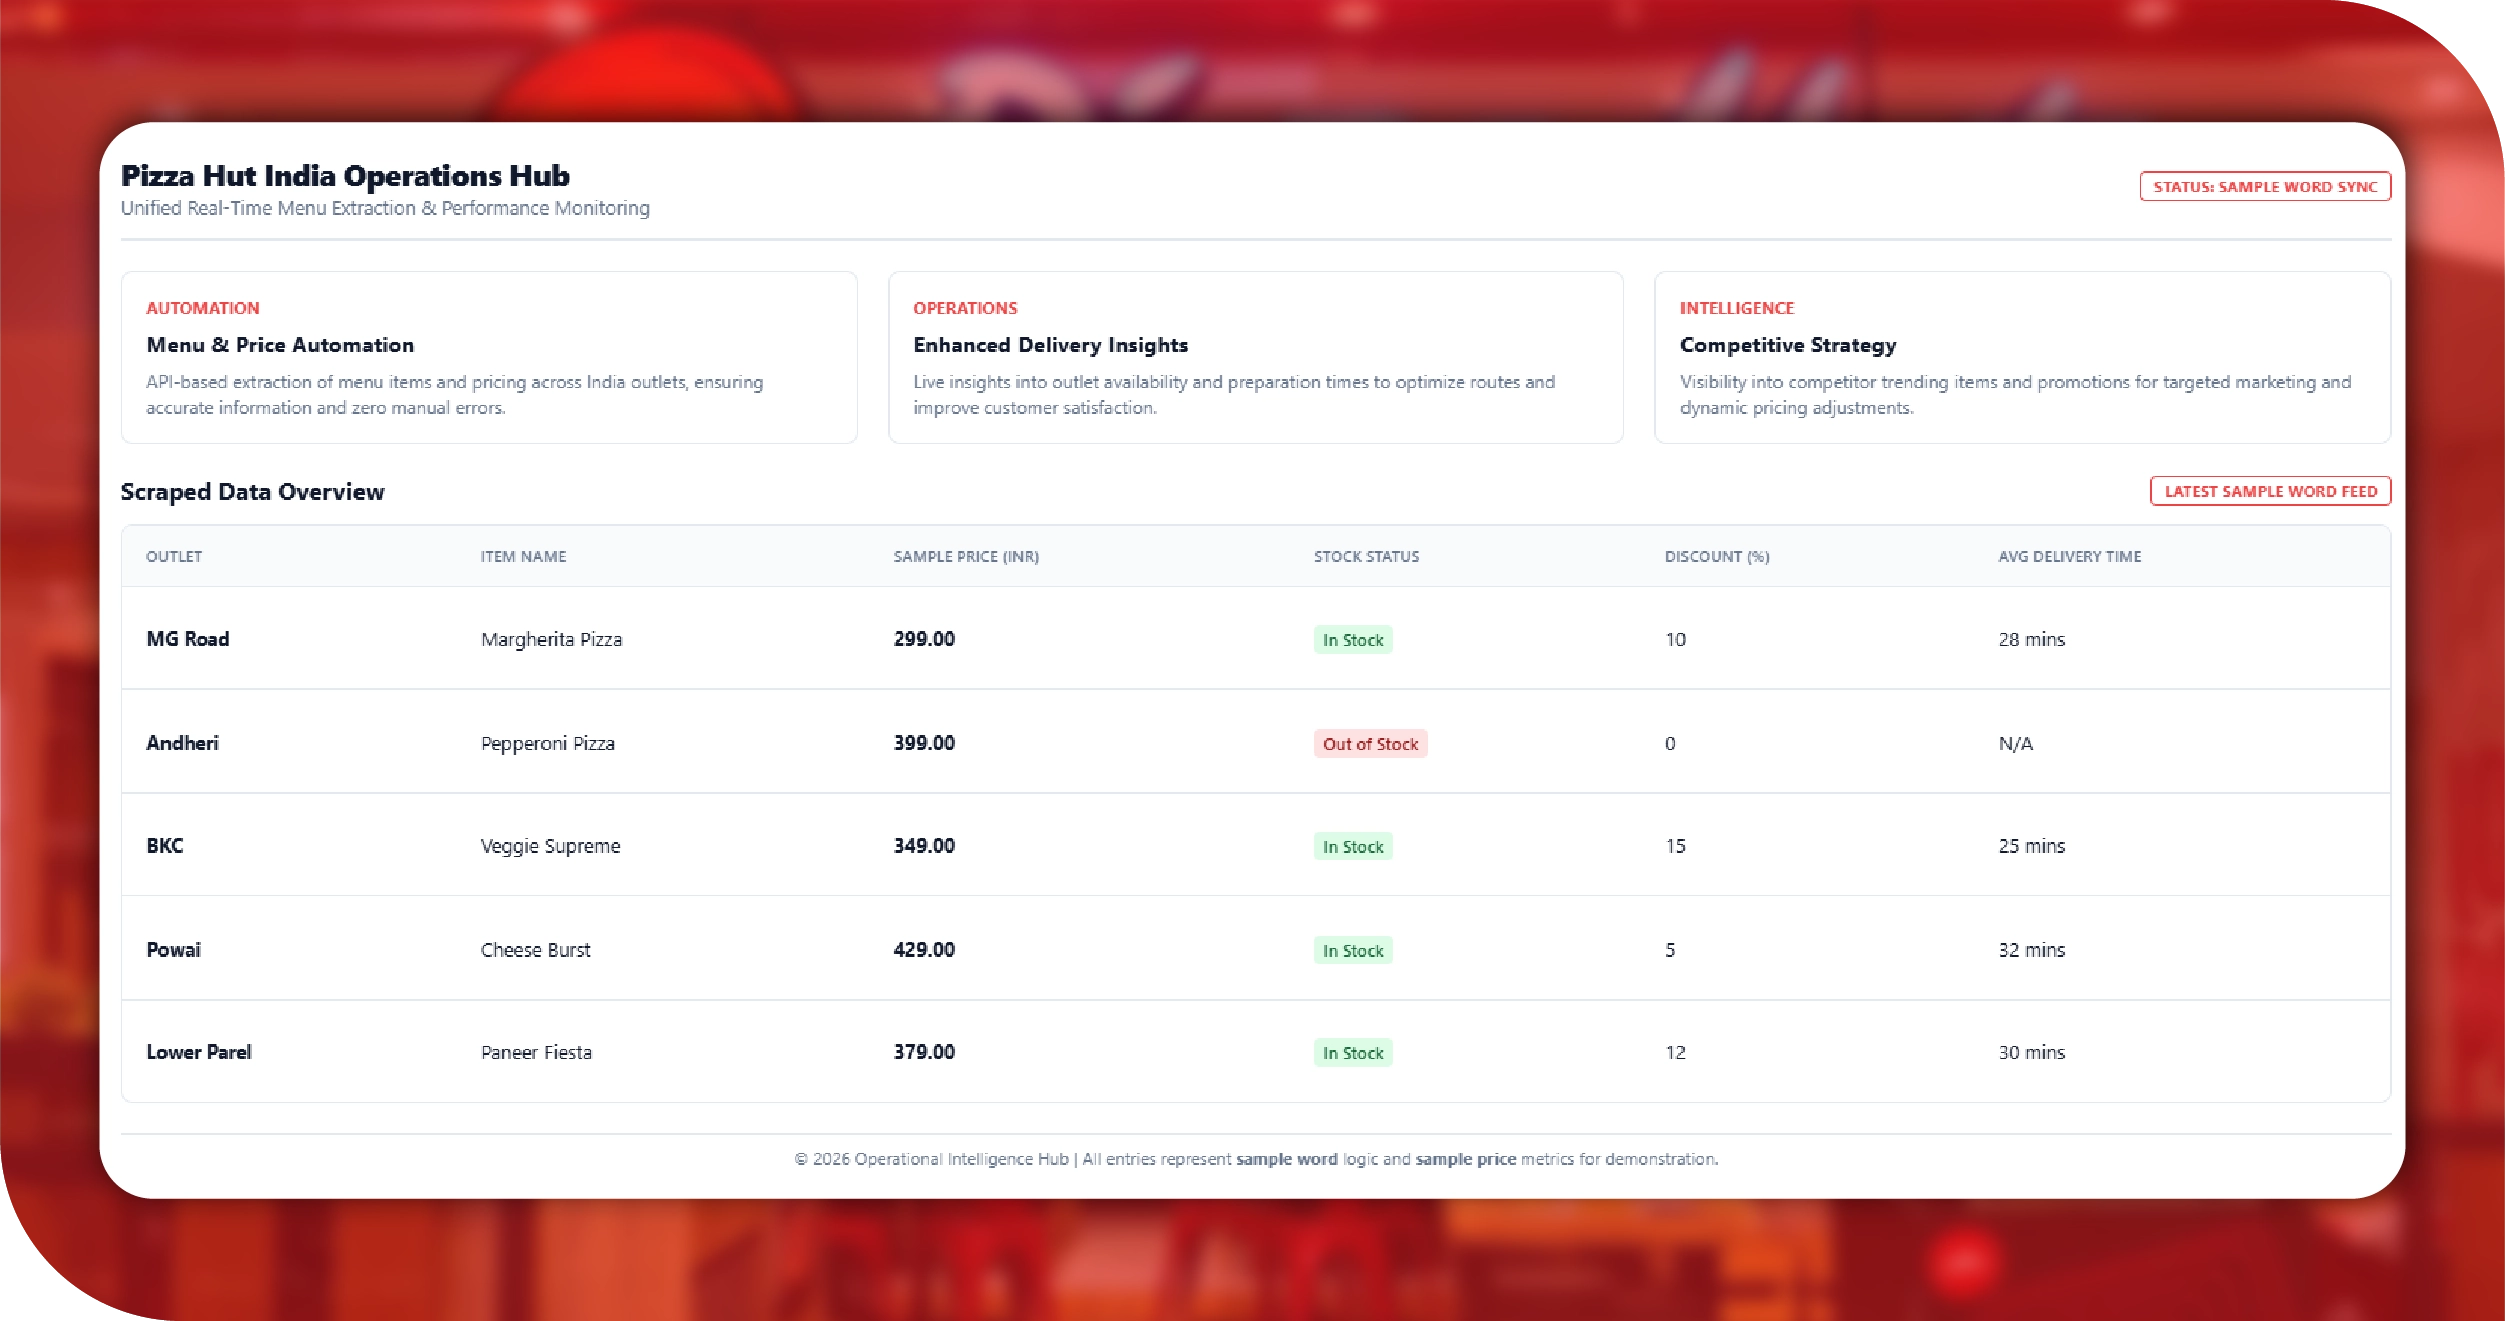Click the STOCK STATUS column header
Image resolution: width=2506 pixels, height=1321 pixels.
pyautogui.click(x=1365, y=557)
